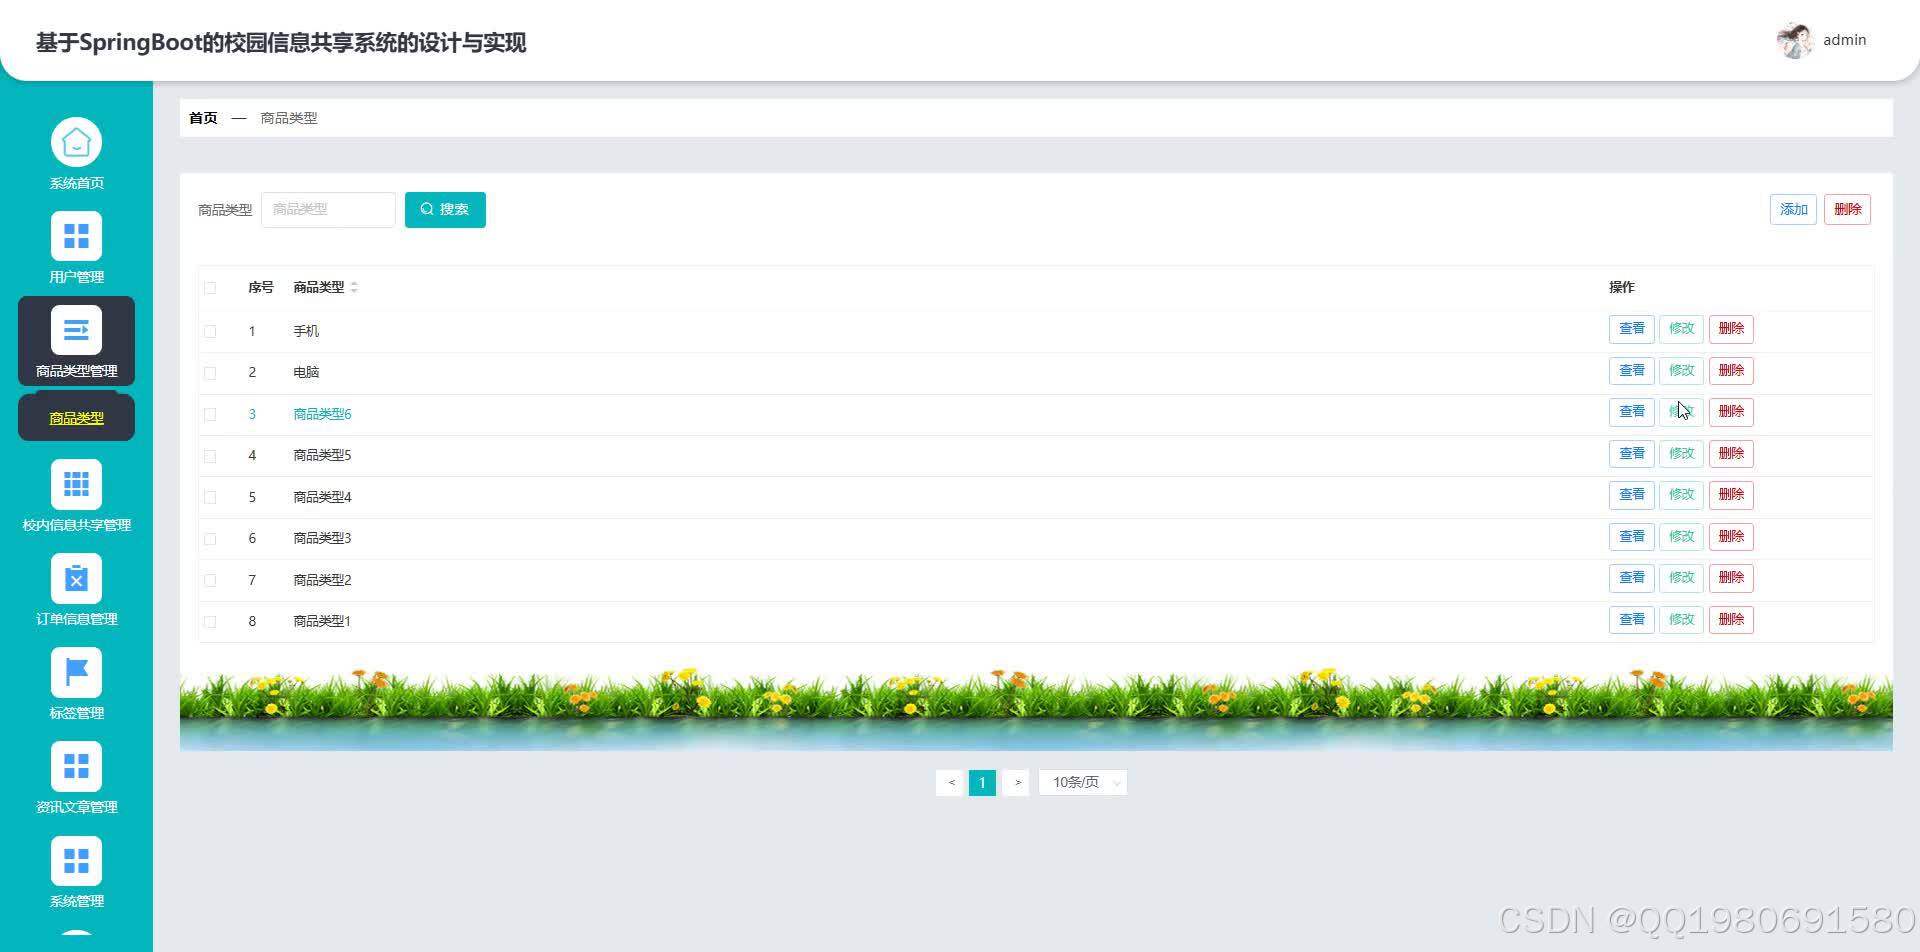
Task: Edit the 手机 row
Action: click(1681, 329)
